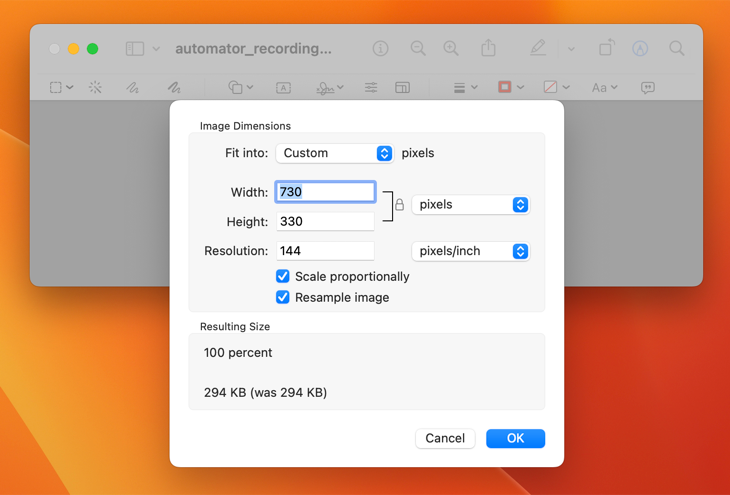The height and width of the screenshot is (495, 730).
Task: Open the Fit into Custom dropdown
Action: 334,153
